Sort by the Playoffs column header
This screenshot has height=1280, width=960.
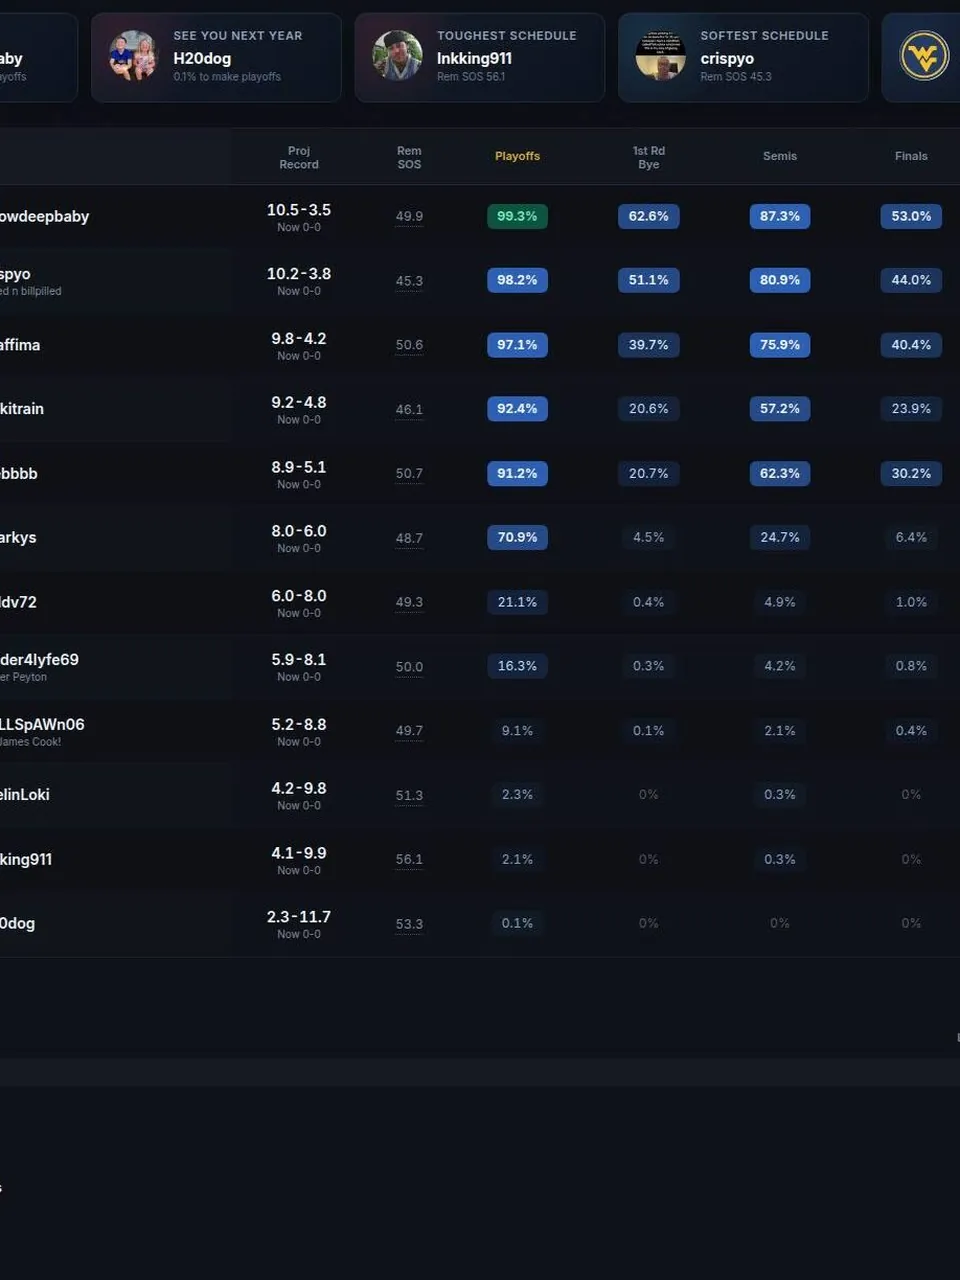517,156
